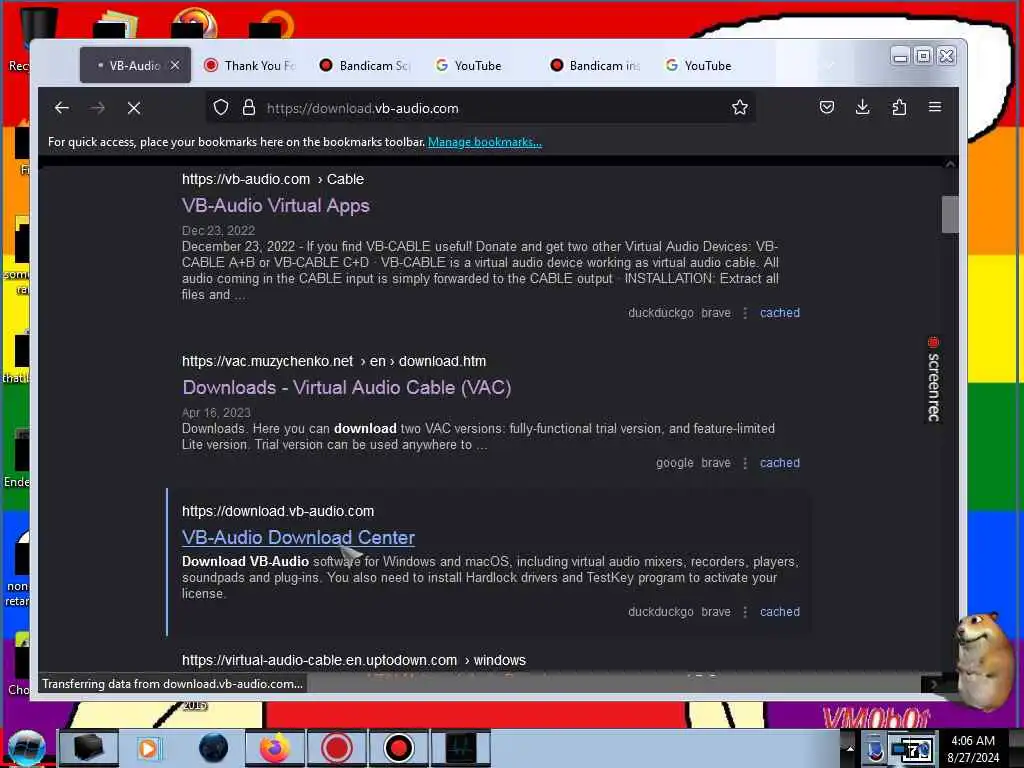The width and height of the screenshot is (1024, 768).
Task: Switch to the Thank You tab
Action: click(x=250, y=65)
